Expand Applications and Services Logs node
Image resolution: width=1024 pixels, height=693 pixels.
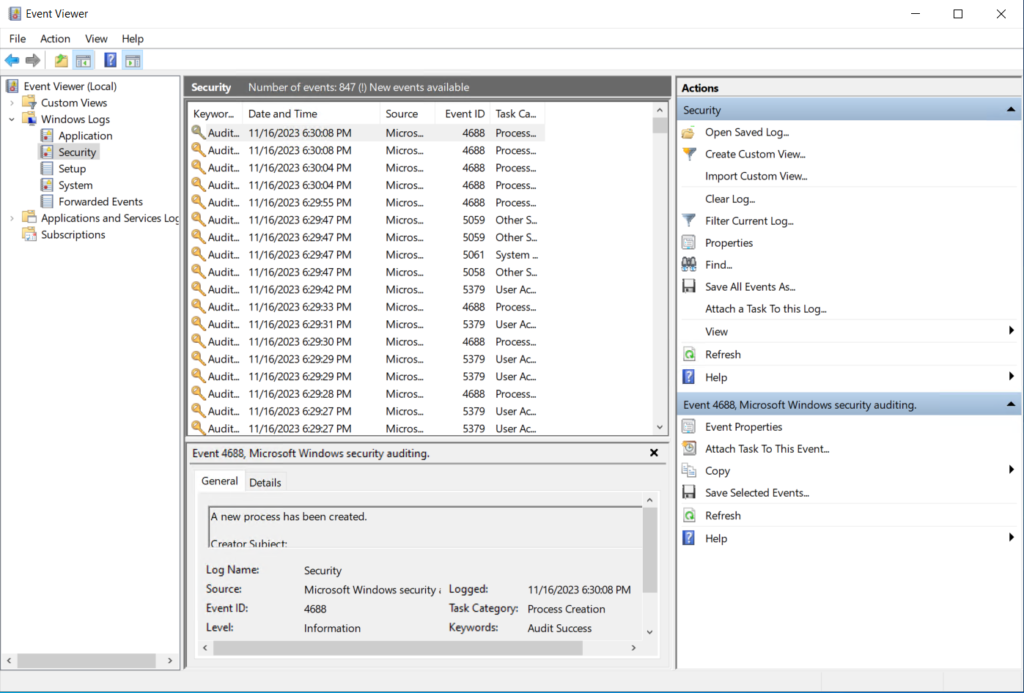click(x=11, y=218)
